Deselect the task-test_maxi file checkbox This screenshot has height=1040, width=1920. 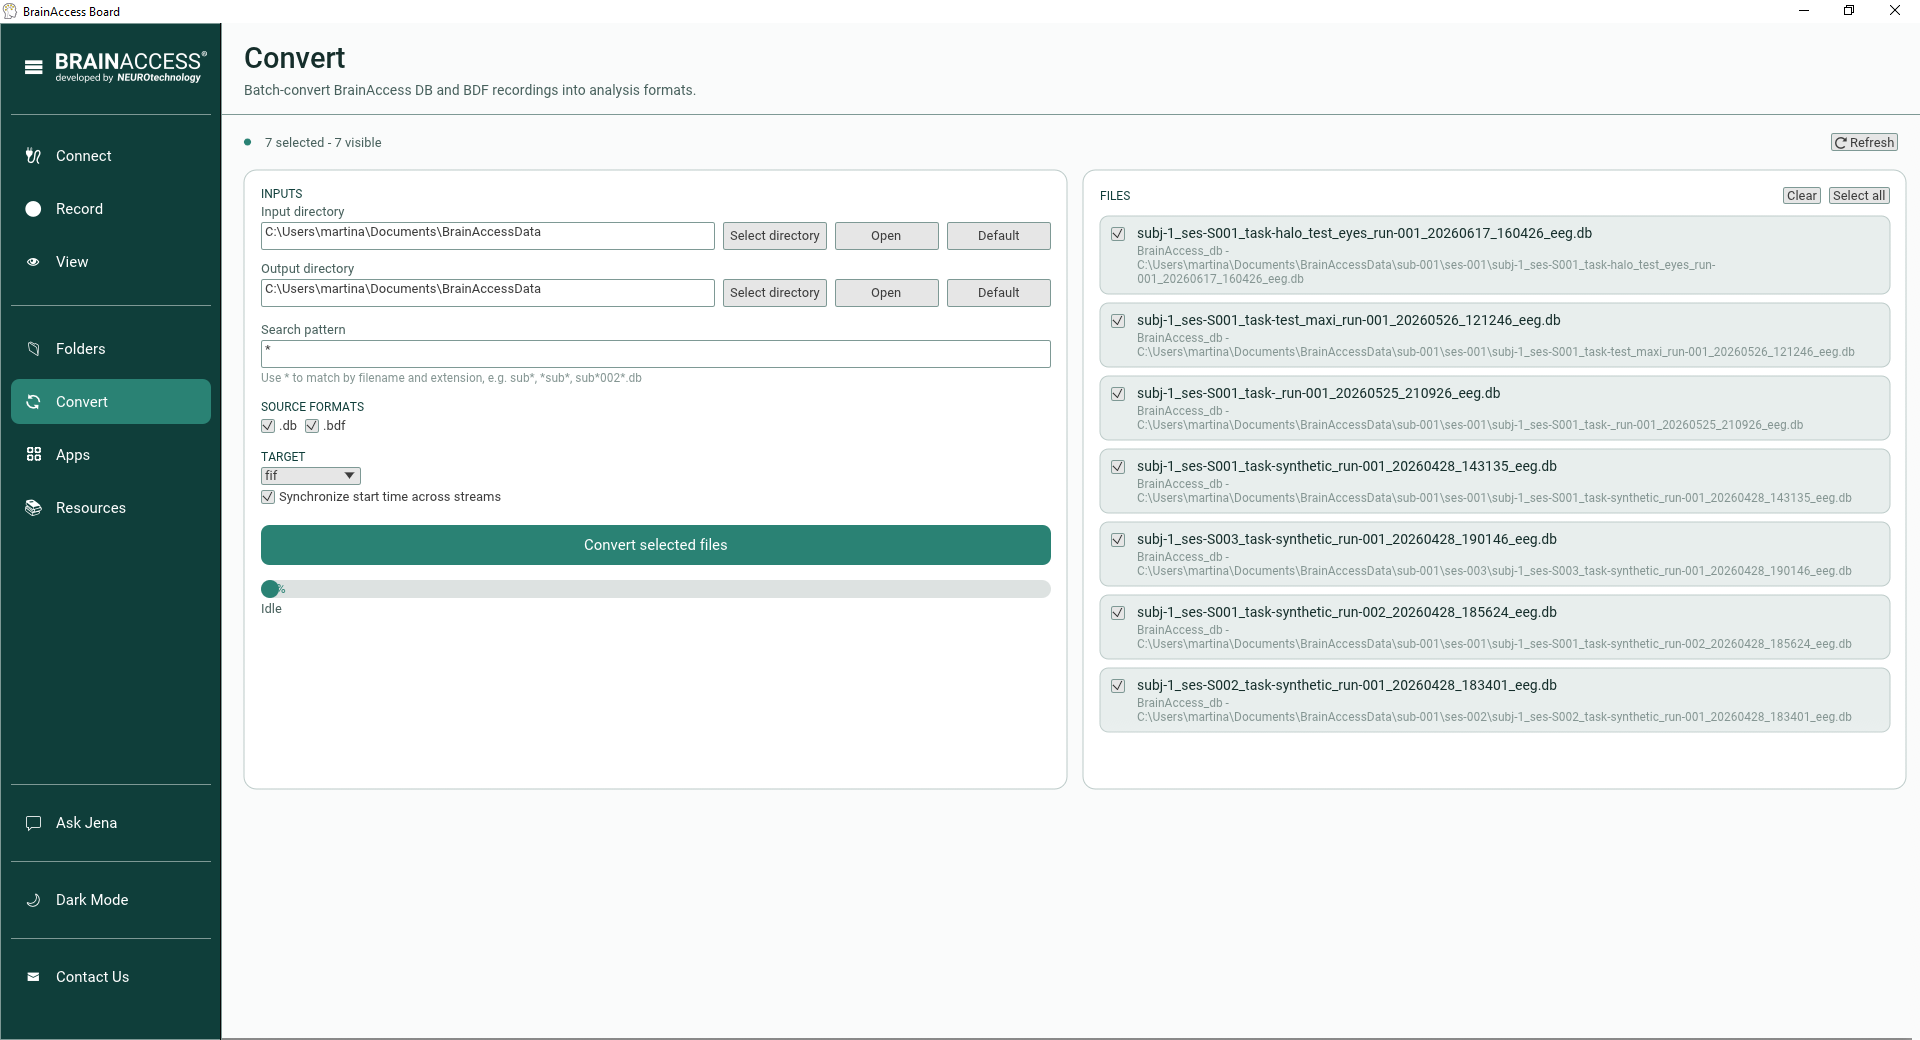[1118, 321]
